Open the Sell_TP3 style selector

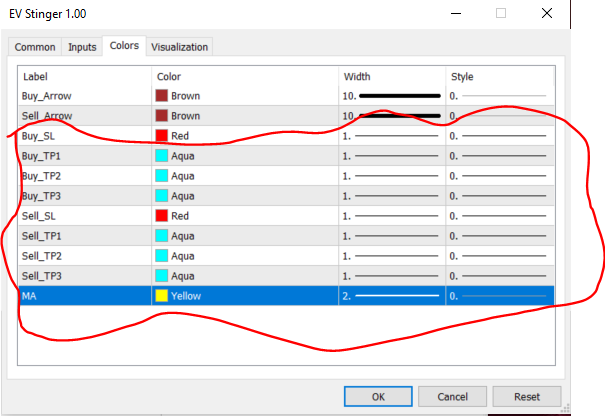[500, 276]
